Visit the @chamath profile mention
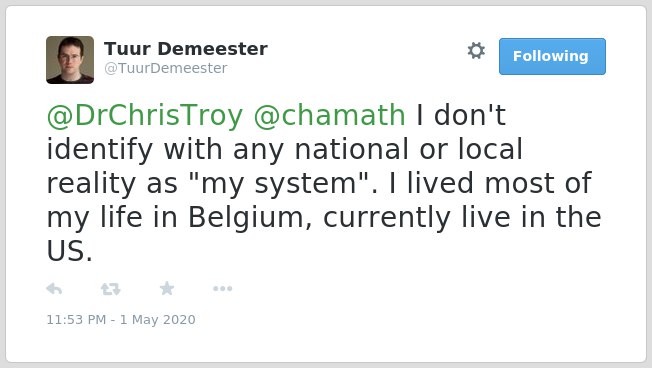The height and width of the screenshot is (368, 652). click(329, 115)
